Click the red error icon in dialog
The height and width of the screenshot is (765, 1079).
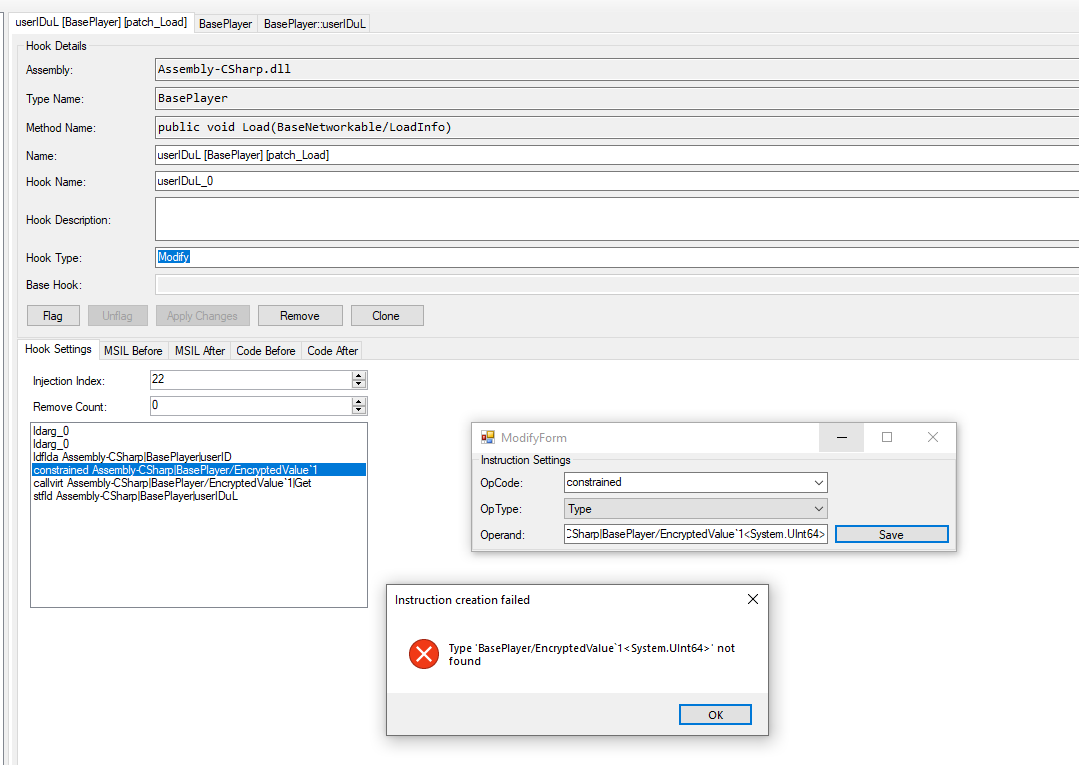pos(424,655)
